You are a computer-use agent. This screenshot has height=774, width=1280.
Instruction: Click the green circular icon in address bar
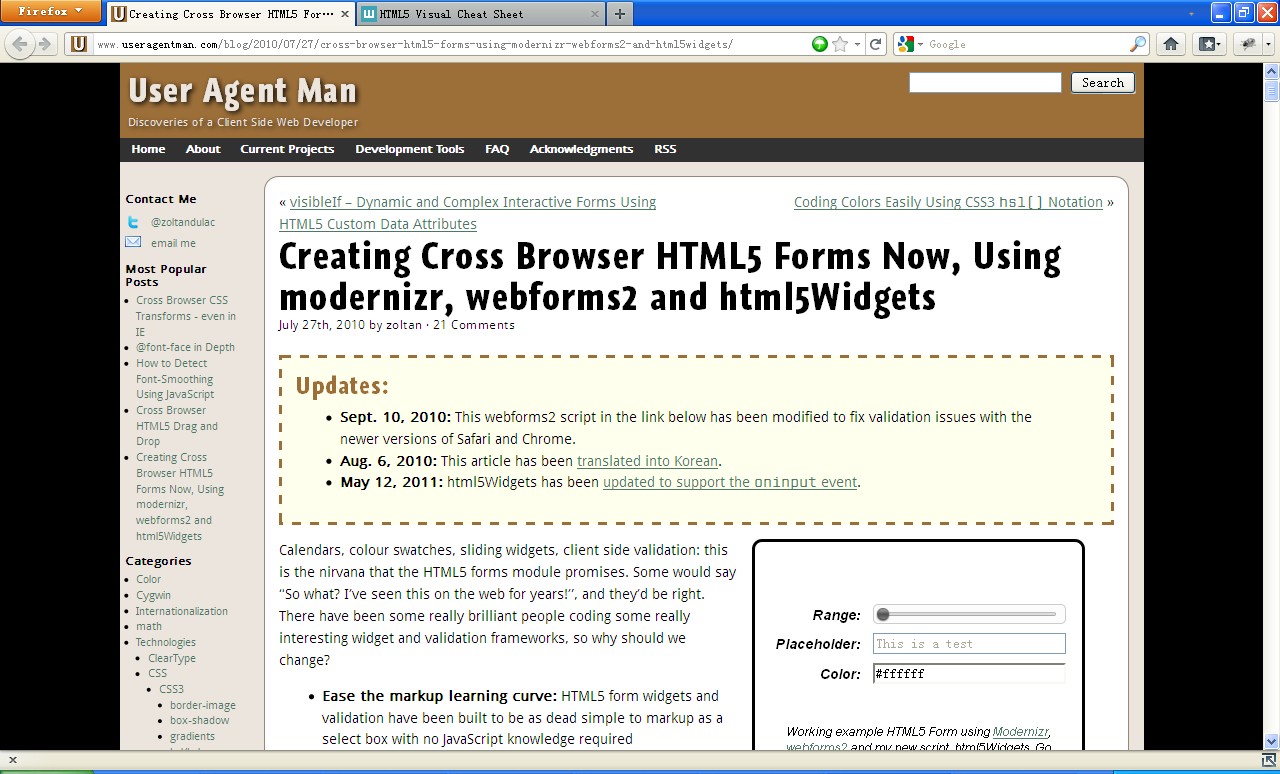pos(820,44)
